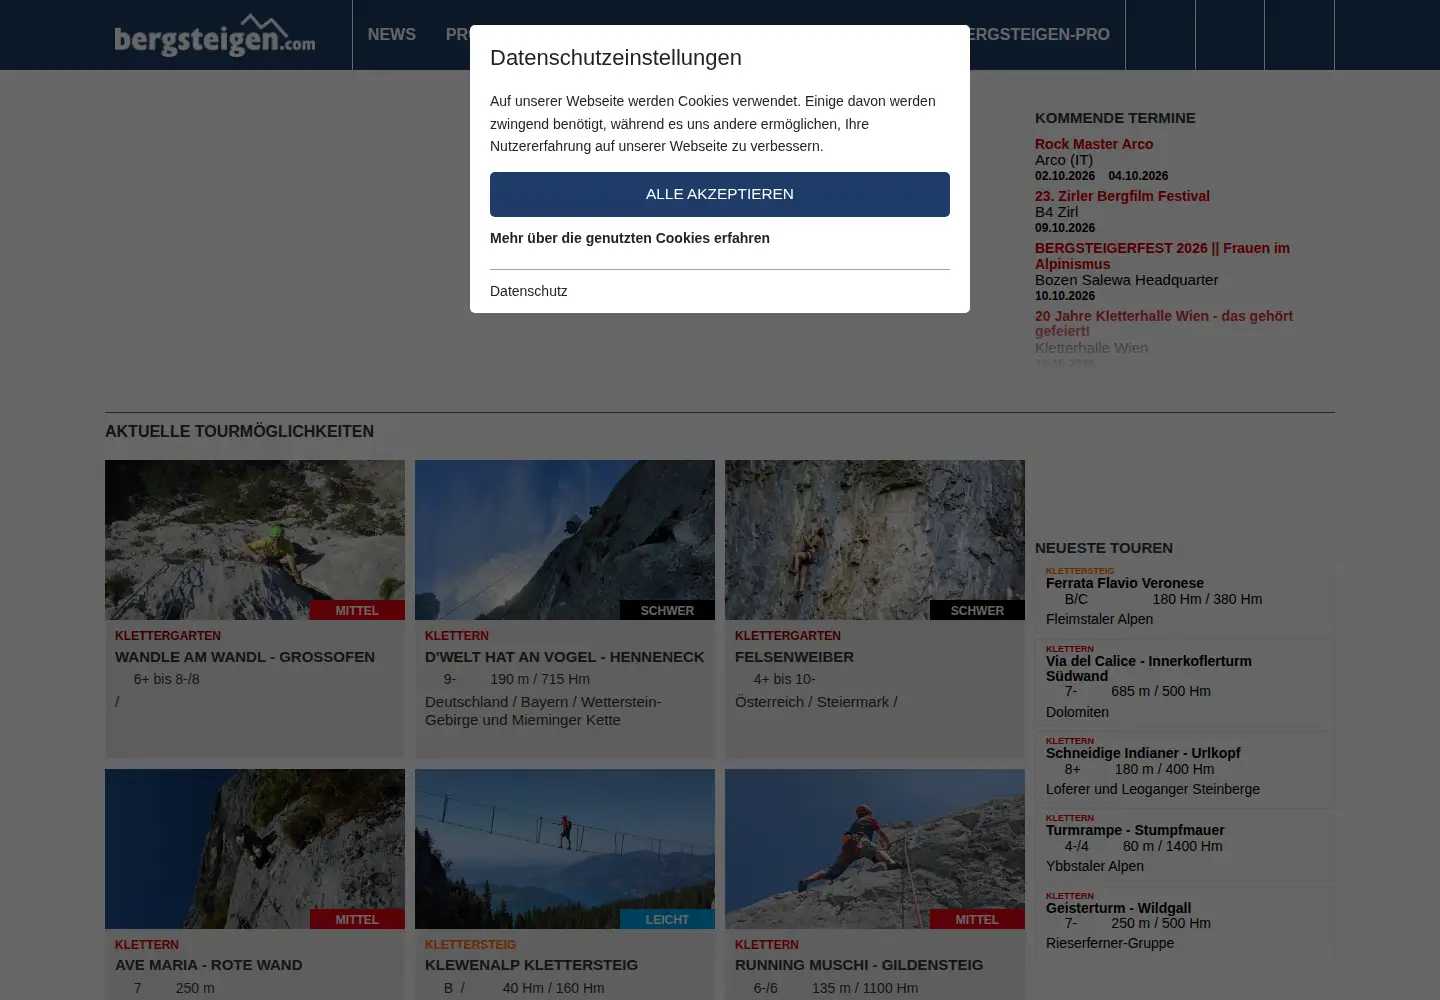The width and height of the screenshot is (1440, 1000).
Task: Click the bergsteigen.com logo
Action: (x=215, y=35)
